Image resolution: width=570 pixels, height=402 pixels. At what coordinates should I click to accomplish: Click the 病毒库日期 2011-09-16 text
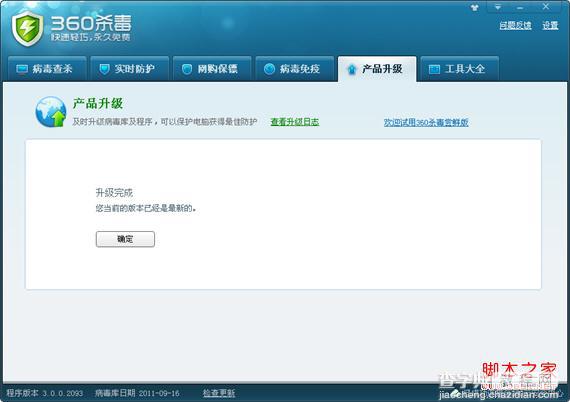click(137, 393)
